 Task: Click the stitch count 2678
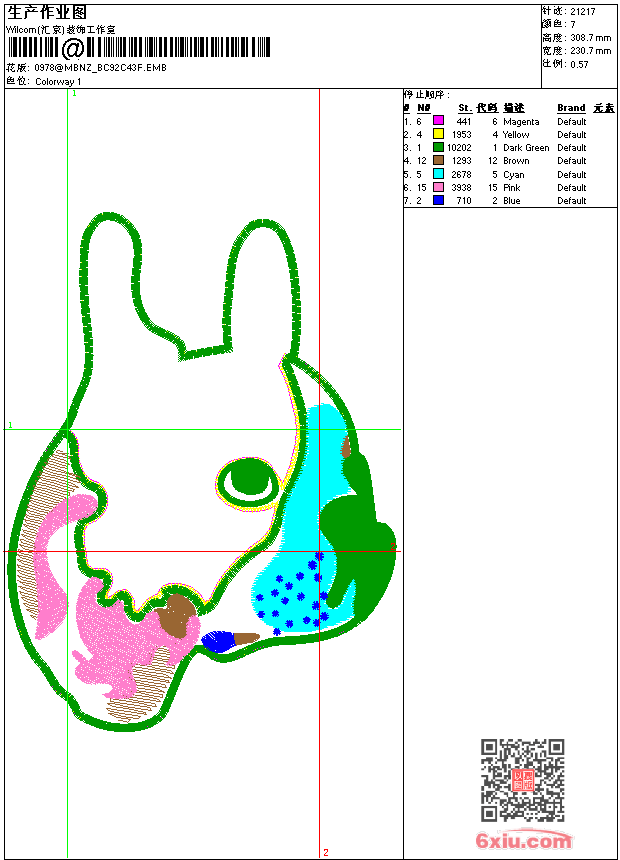[461, 174]
